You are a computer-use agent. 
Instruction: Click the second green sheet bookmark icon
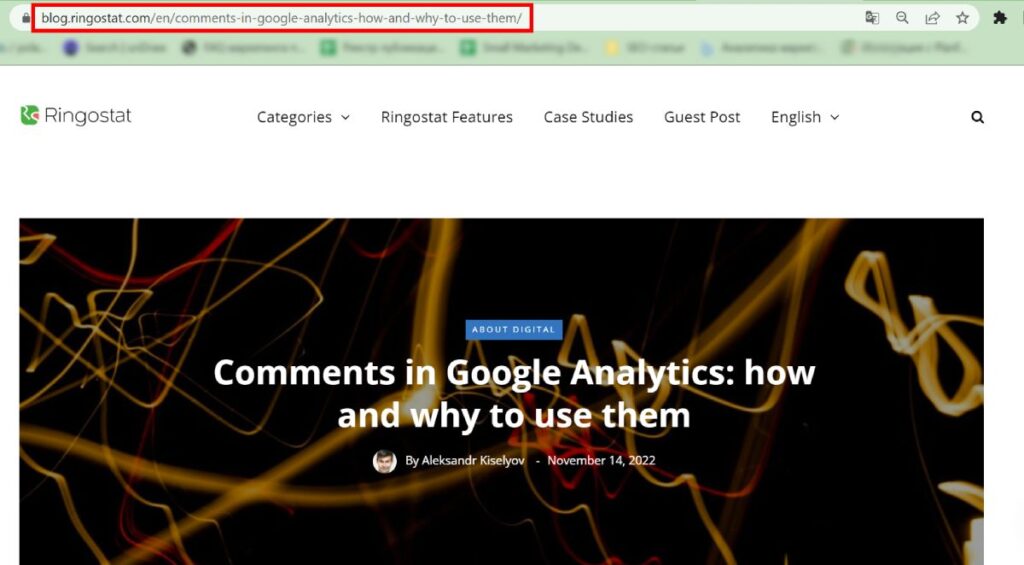[x=468, y=48]
